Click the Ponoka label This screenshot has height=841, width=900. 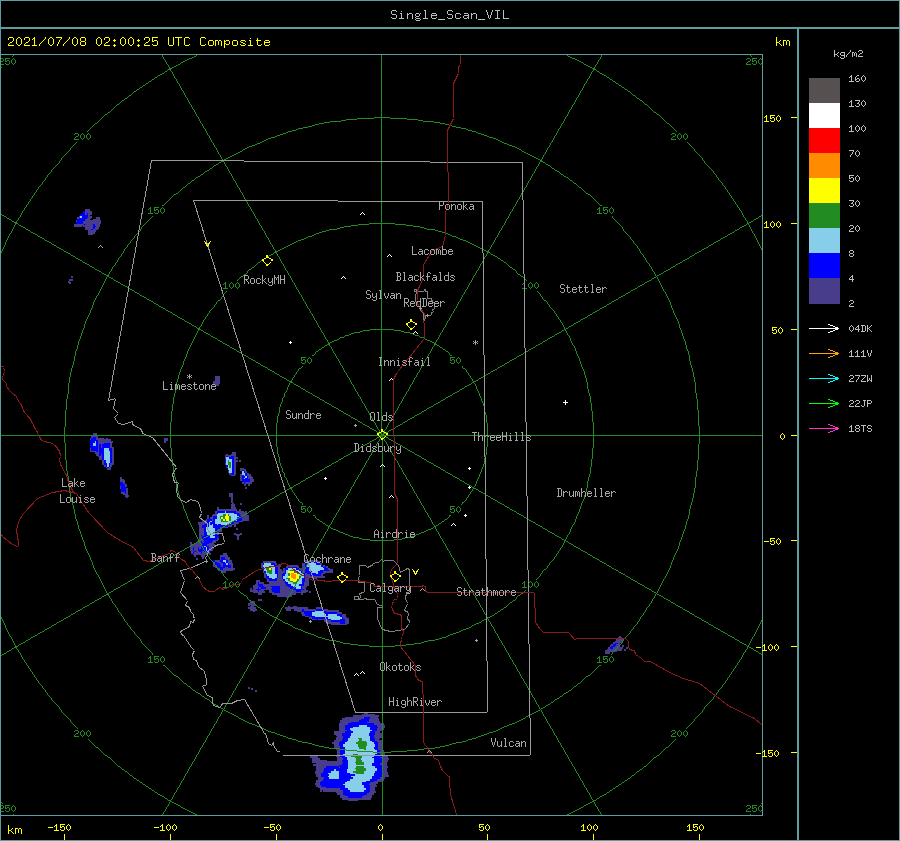(x=456, y=206)
